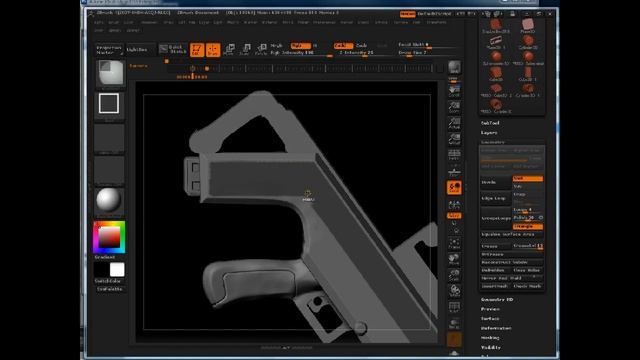Viewport: 640px width, 360px height.
Task: Click the L.Sym symmetry icon
Action: pos(454,204)
